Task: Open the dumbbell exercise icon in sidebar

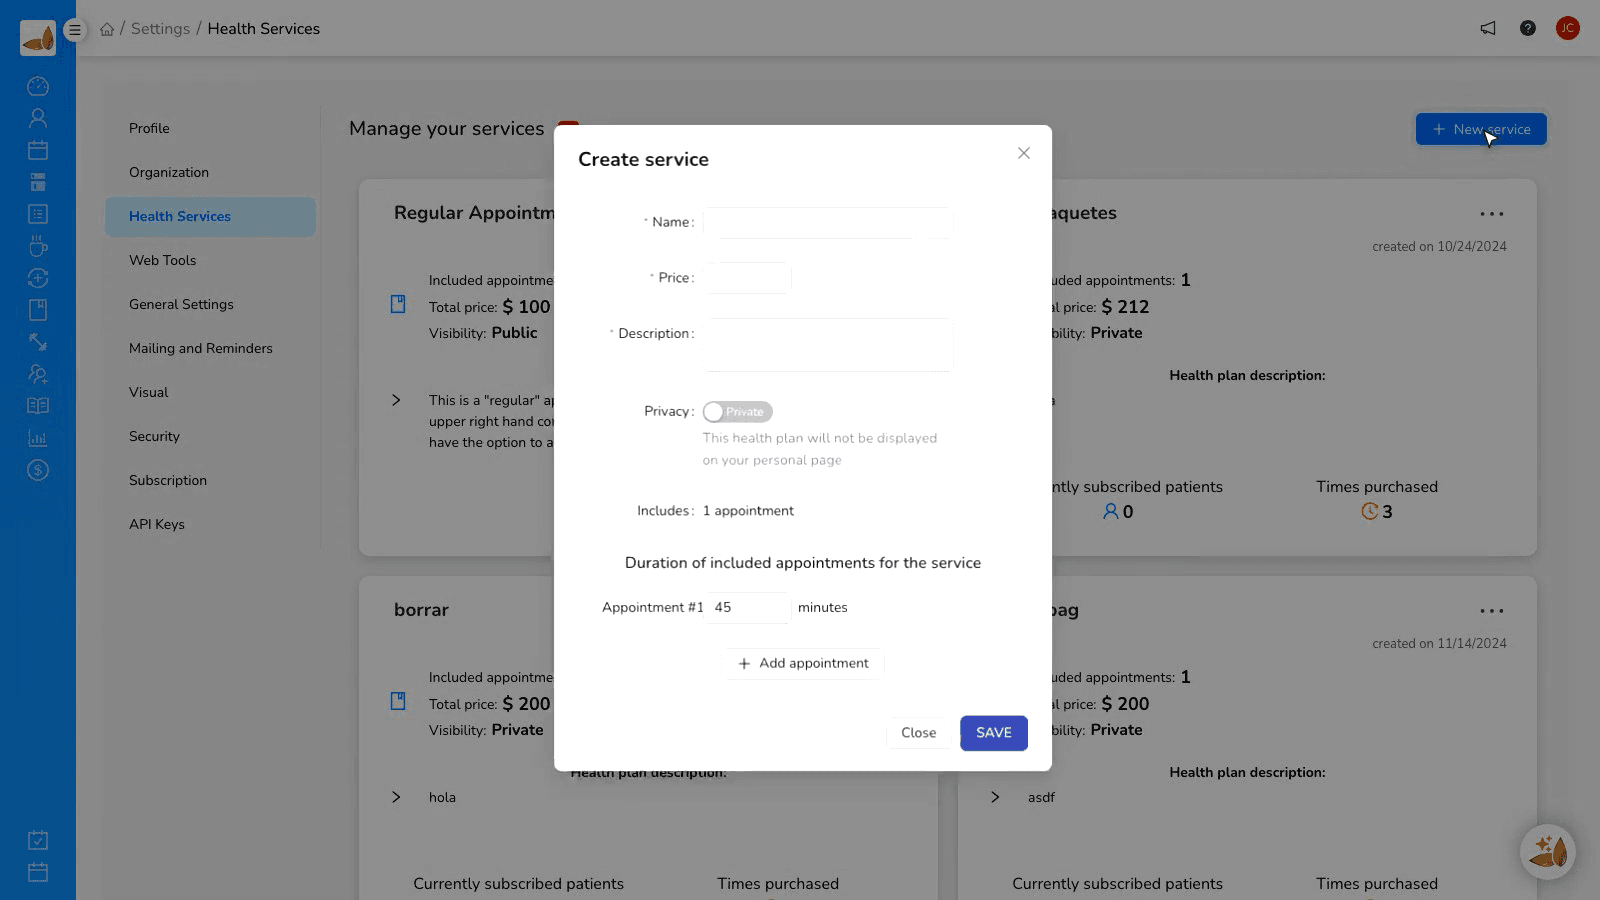Action: [38, 342]
